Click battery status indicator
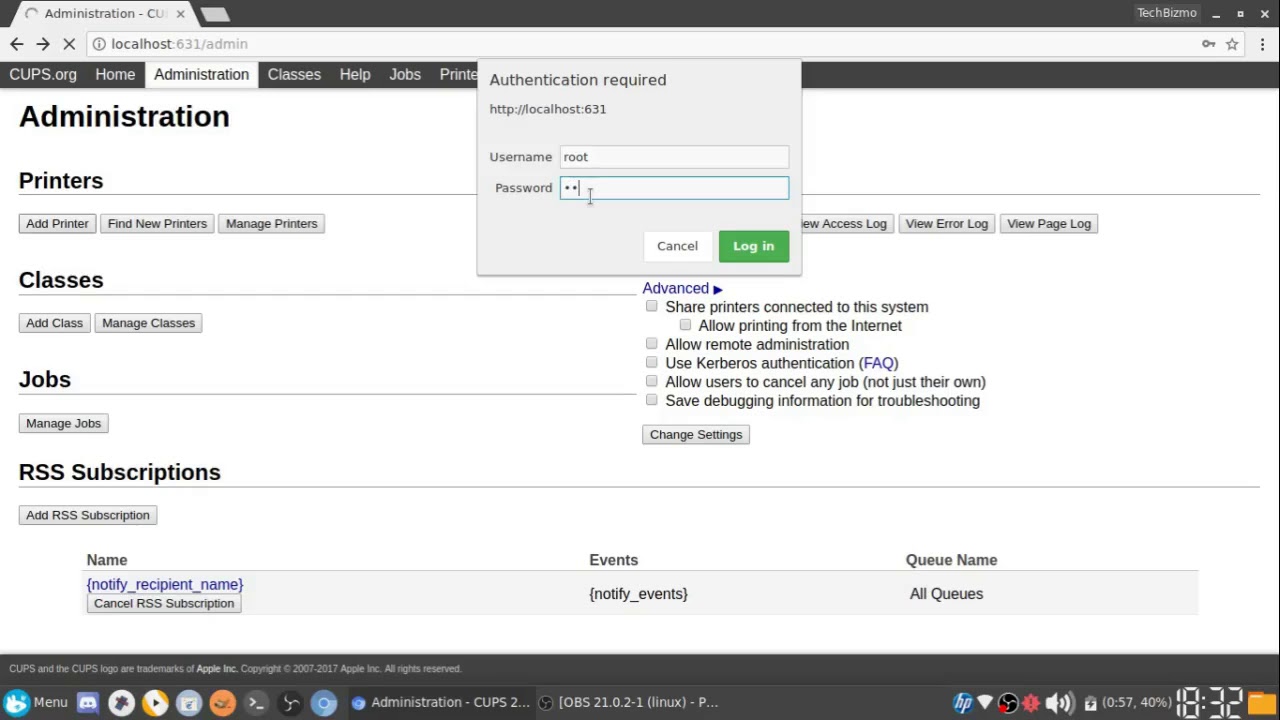This screenshot has height=720, width=1280. coord(1127,703)
